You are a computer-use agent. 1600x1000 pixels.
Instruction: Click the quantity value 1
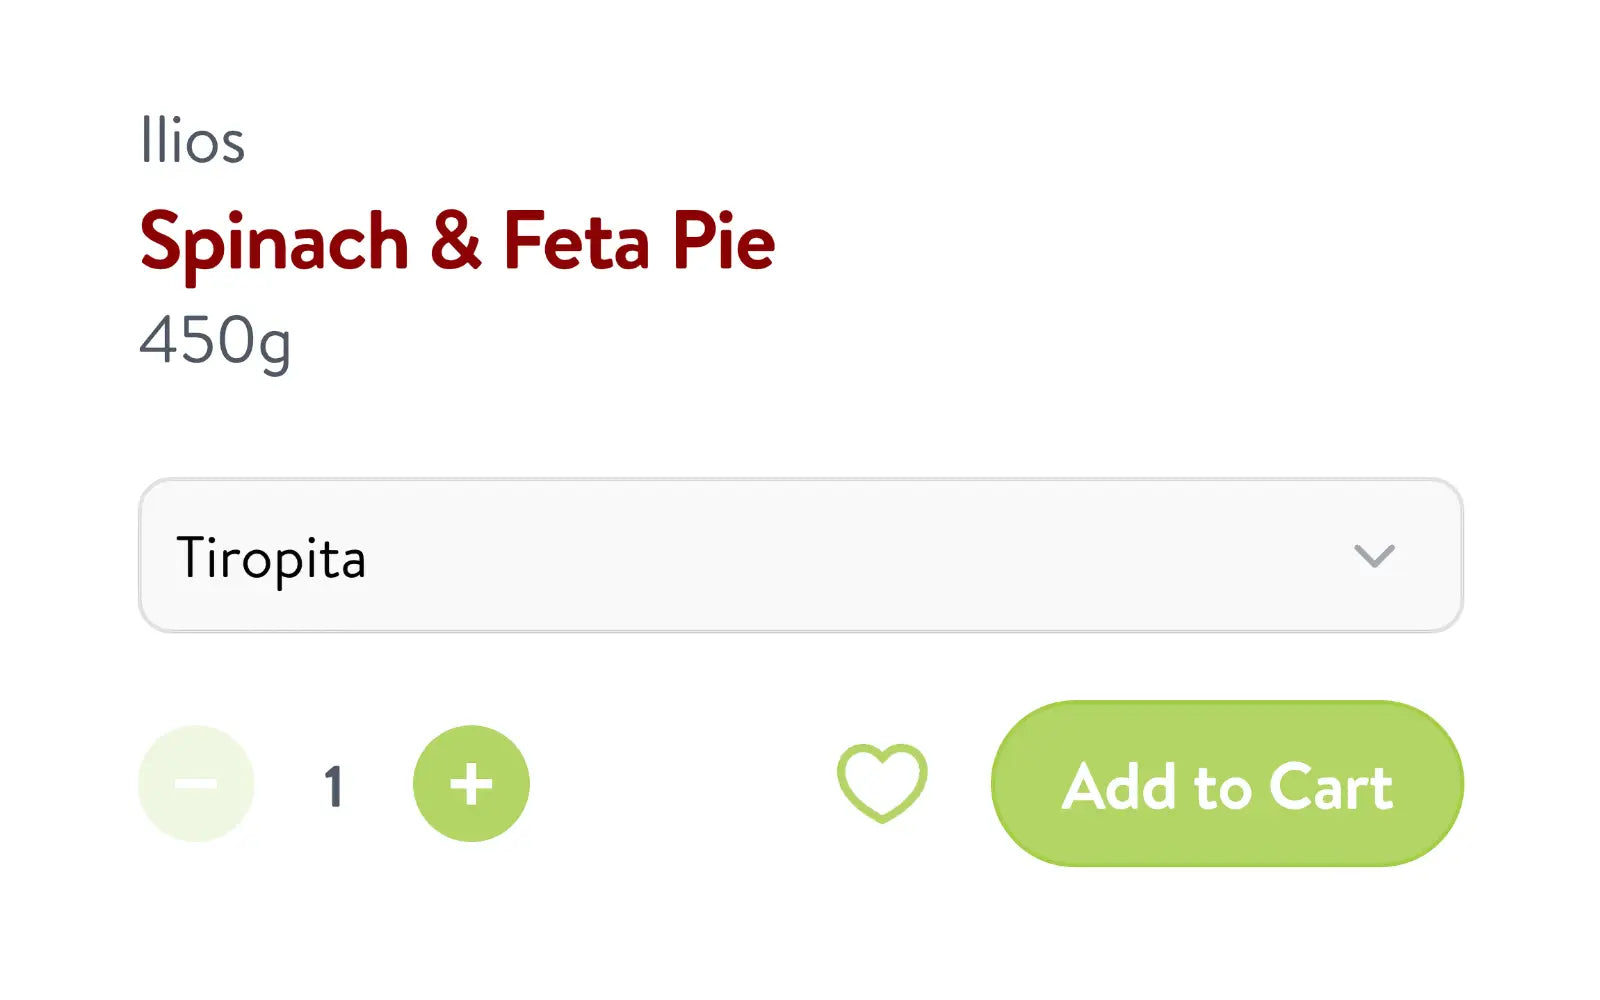(334, 786)
